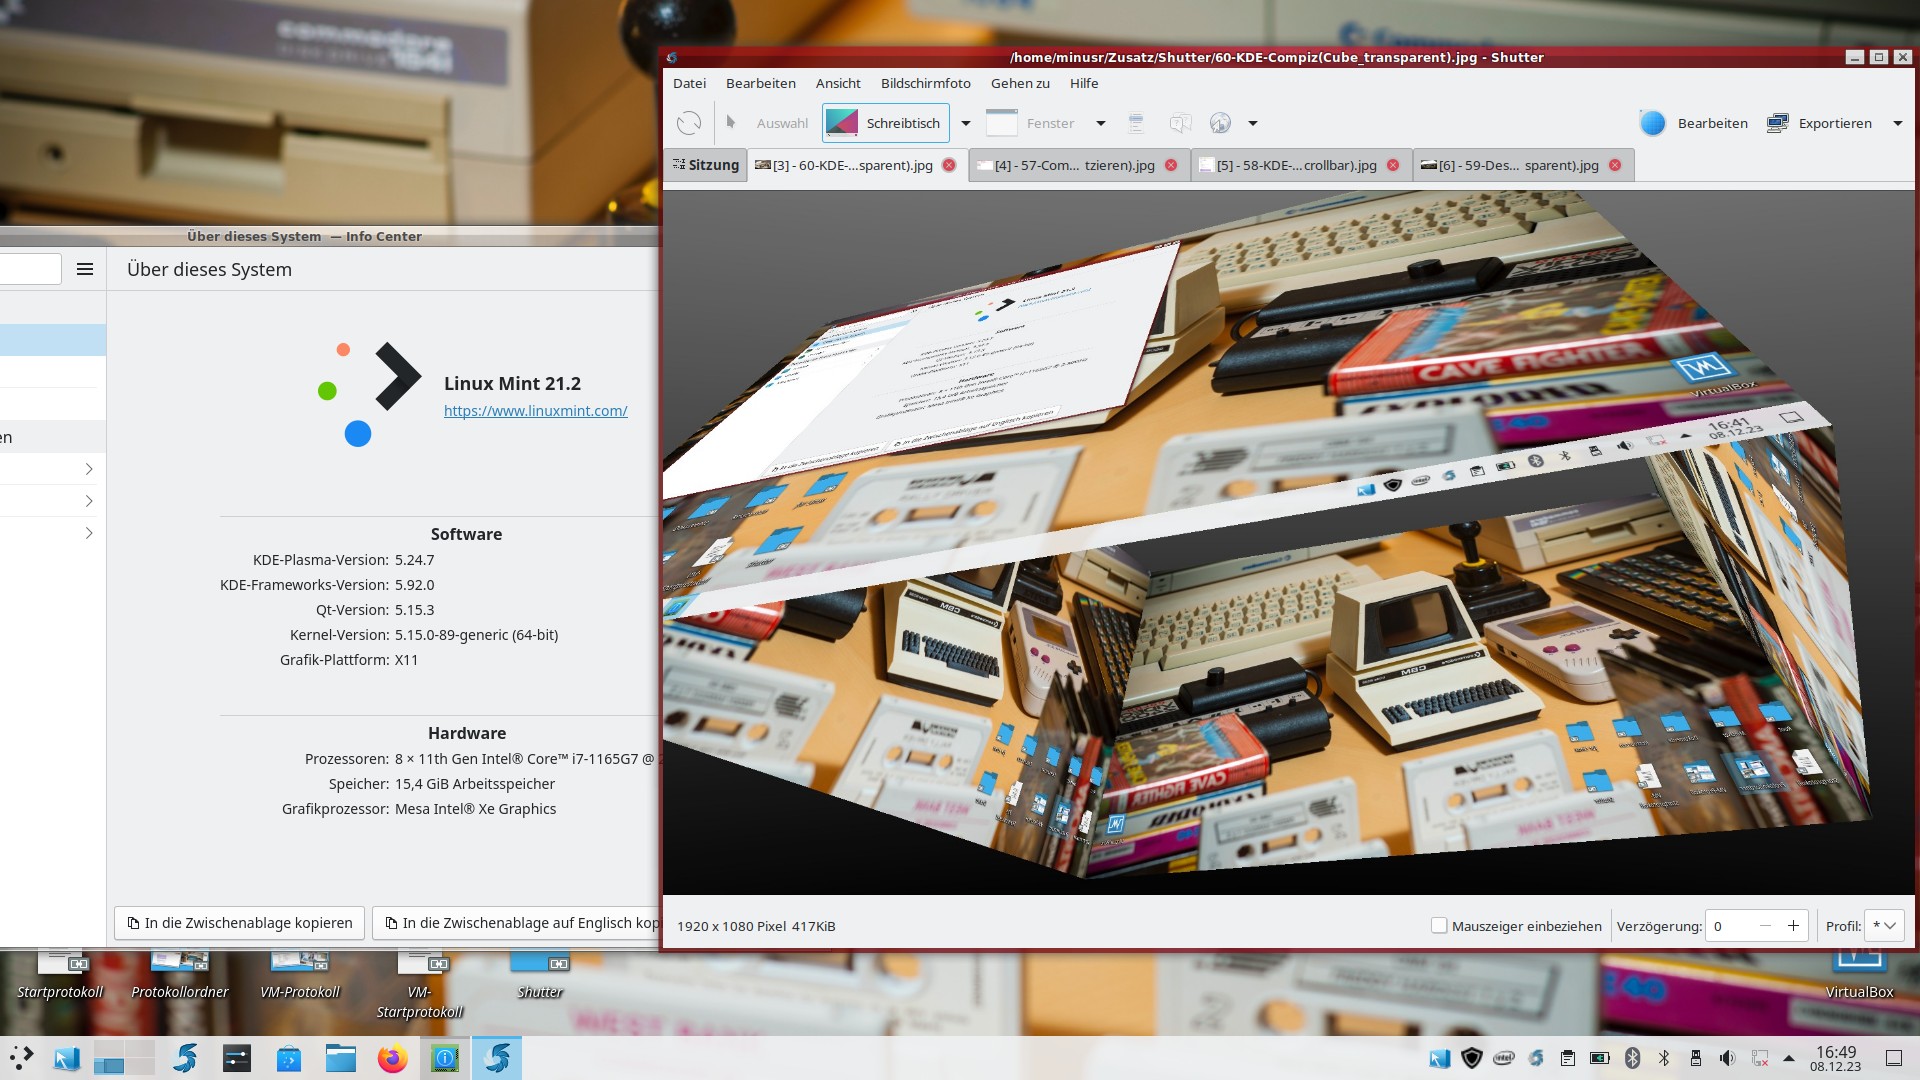This screenshot has height=1080, width=1920.
Task: Capture a tooltip using the speech-bubble icon
Action: (x=1180, y=122)
